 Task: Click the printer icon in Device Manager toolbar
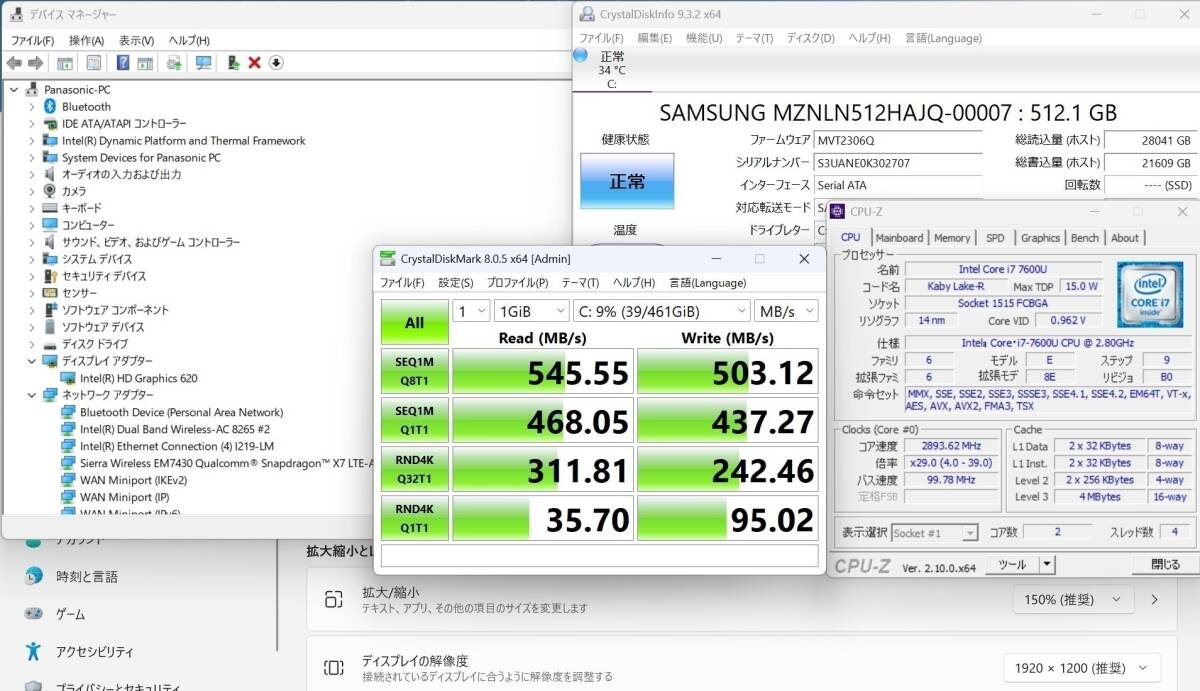[174, 63]
